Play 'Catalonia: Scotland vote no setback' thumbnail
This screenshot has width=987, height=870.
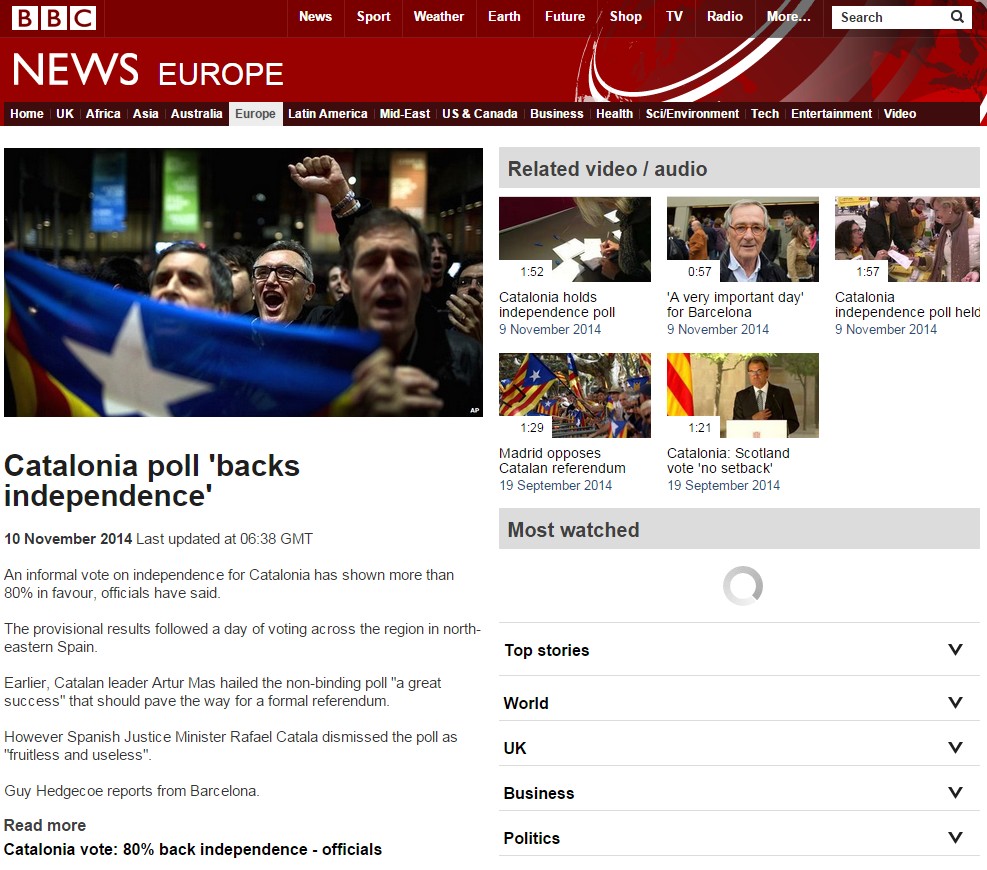742,395
